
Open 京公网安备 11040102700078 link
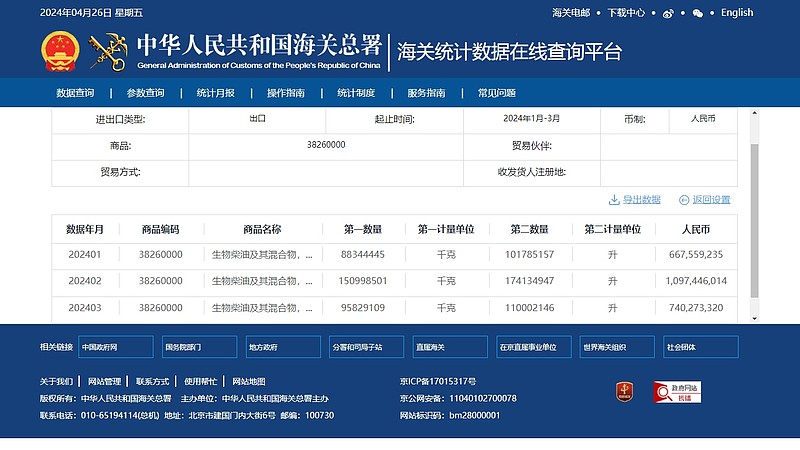pos(458,398)
